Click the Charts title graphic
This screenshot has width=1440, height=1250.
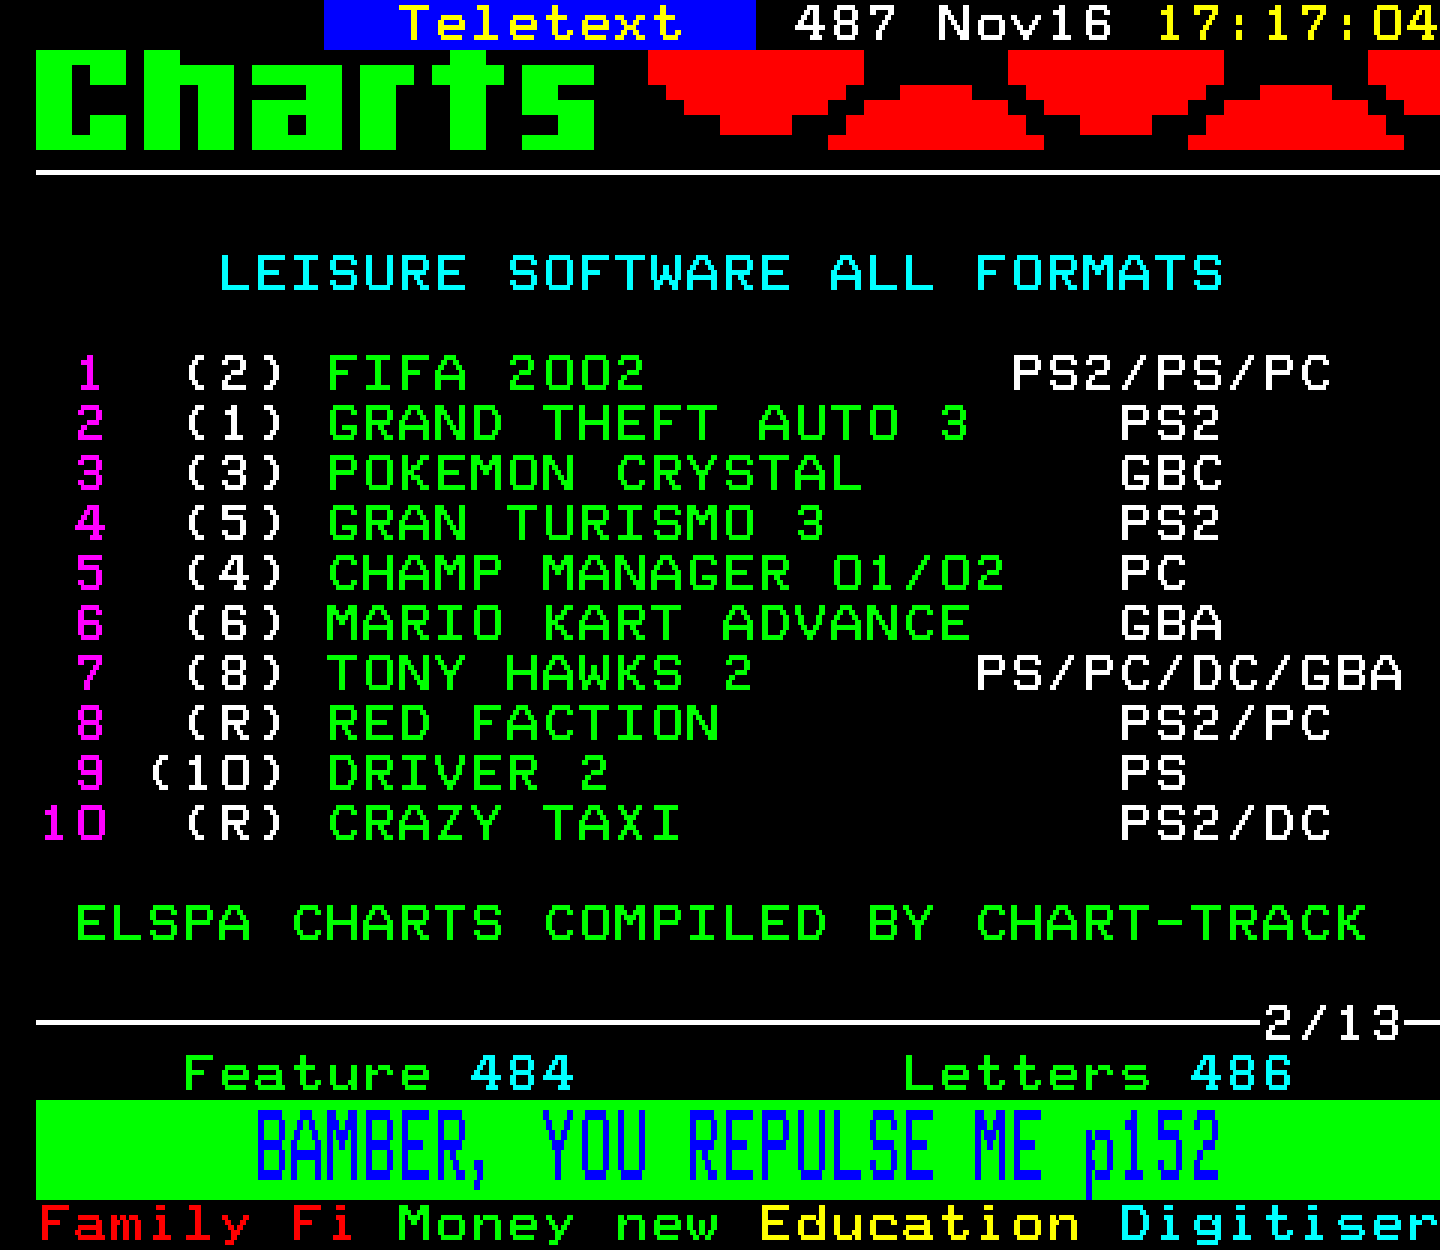click(316, 100)
